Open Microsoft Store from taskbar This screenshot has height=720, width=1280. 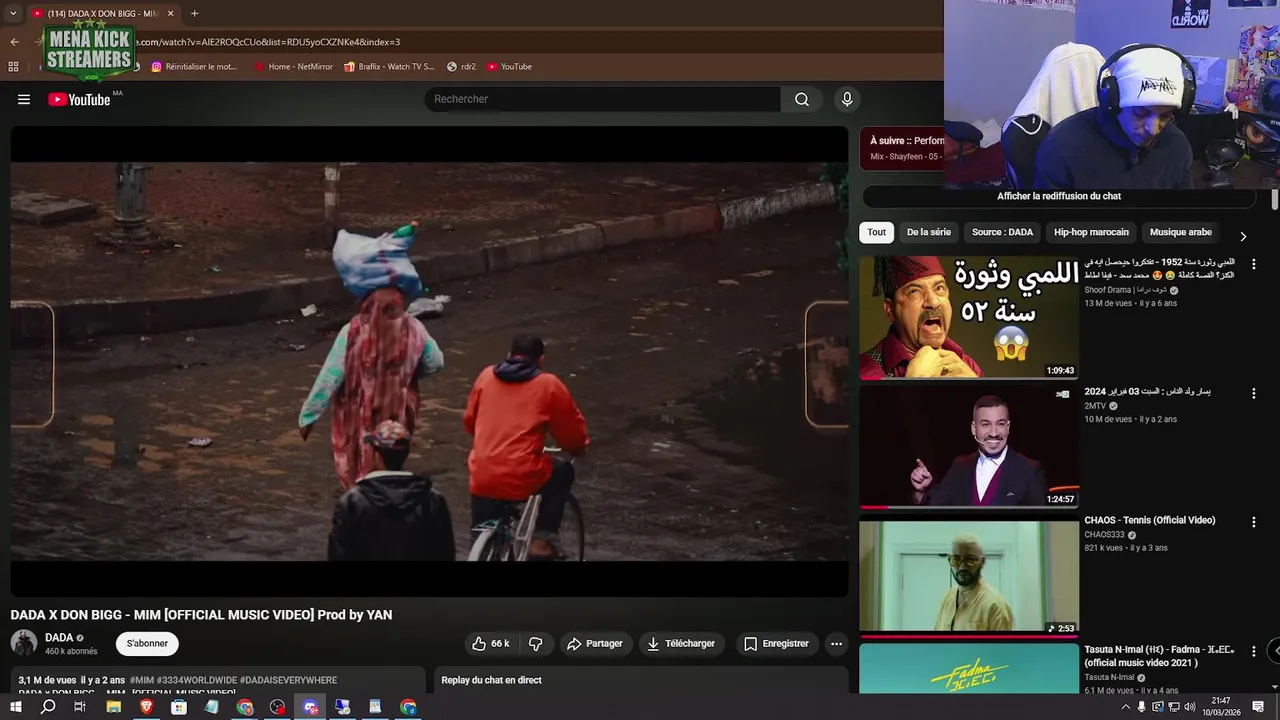(x=179, y=707)
